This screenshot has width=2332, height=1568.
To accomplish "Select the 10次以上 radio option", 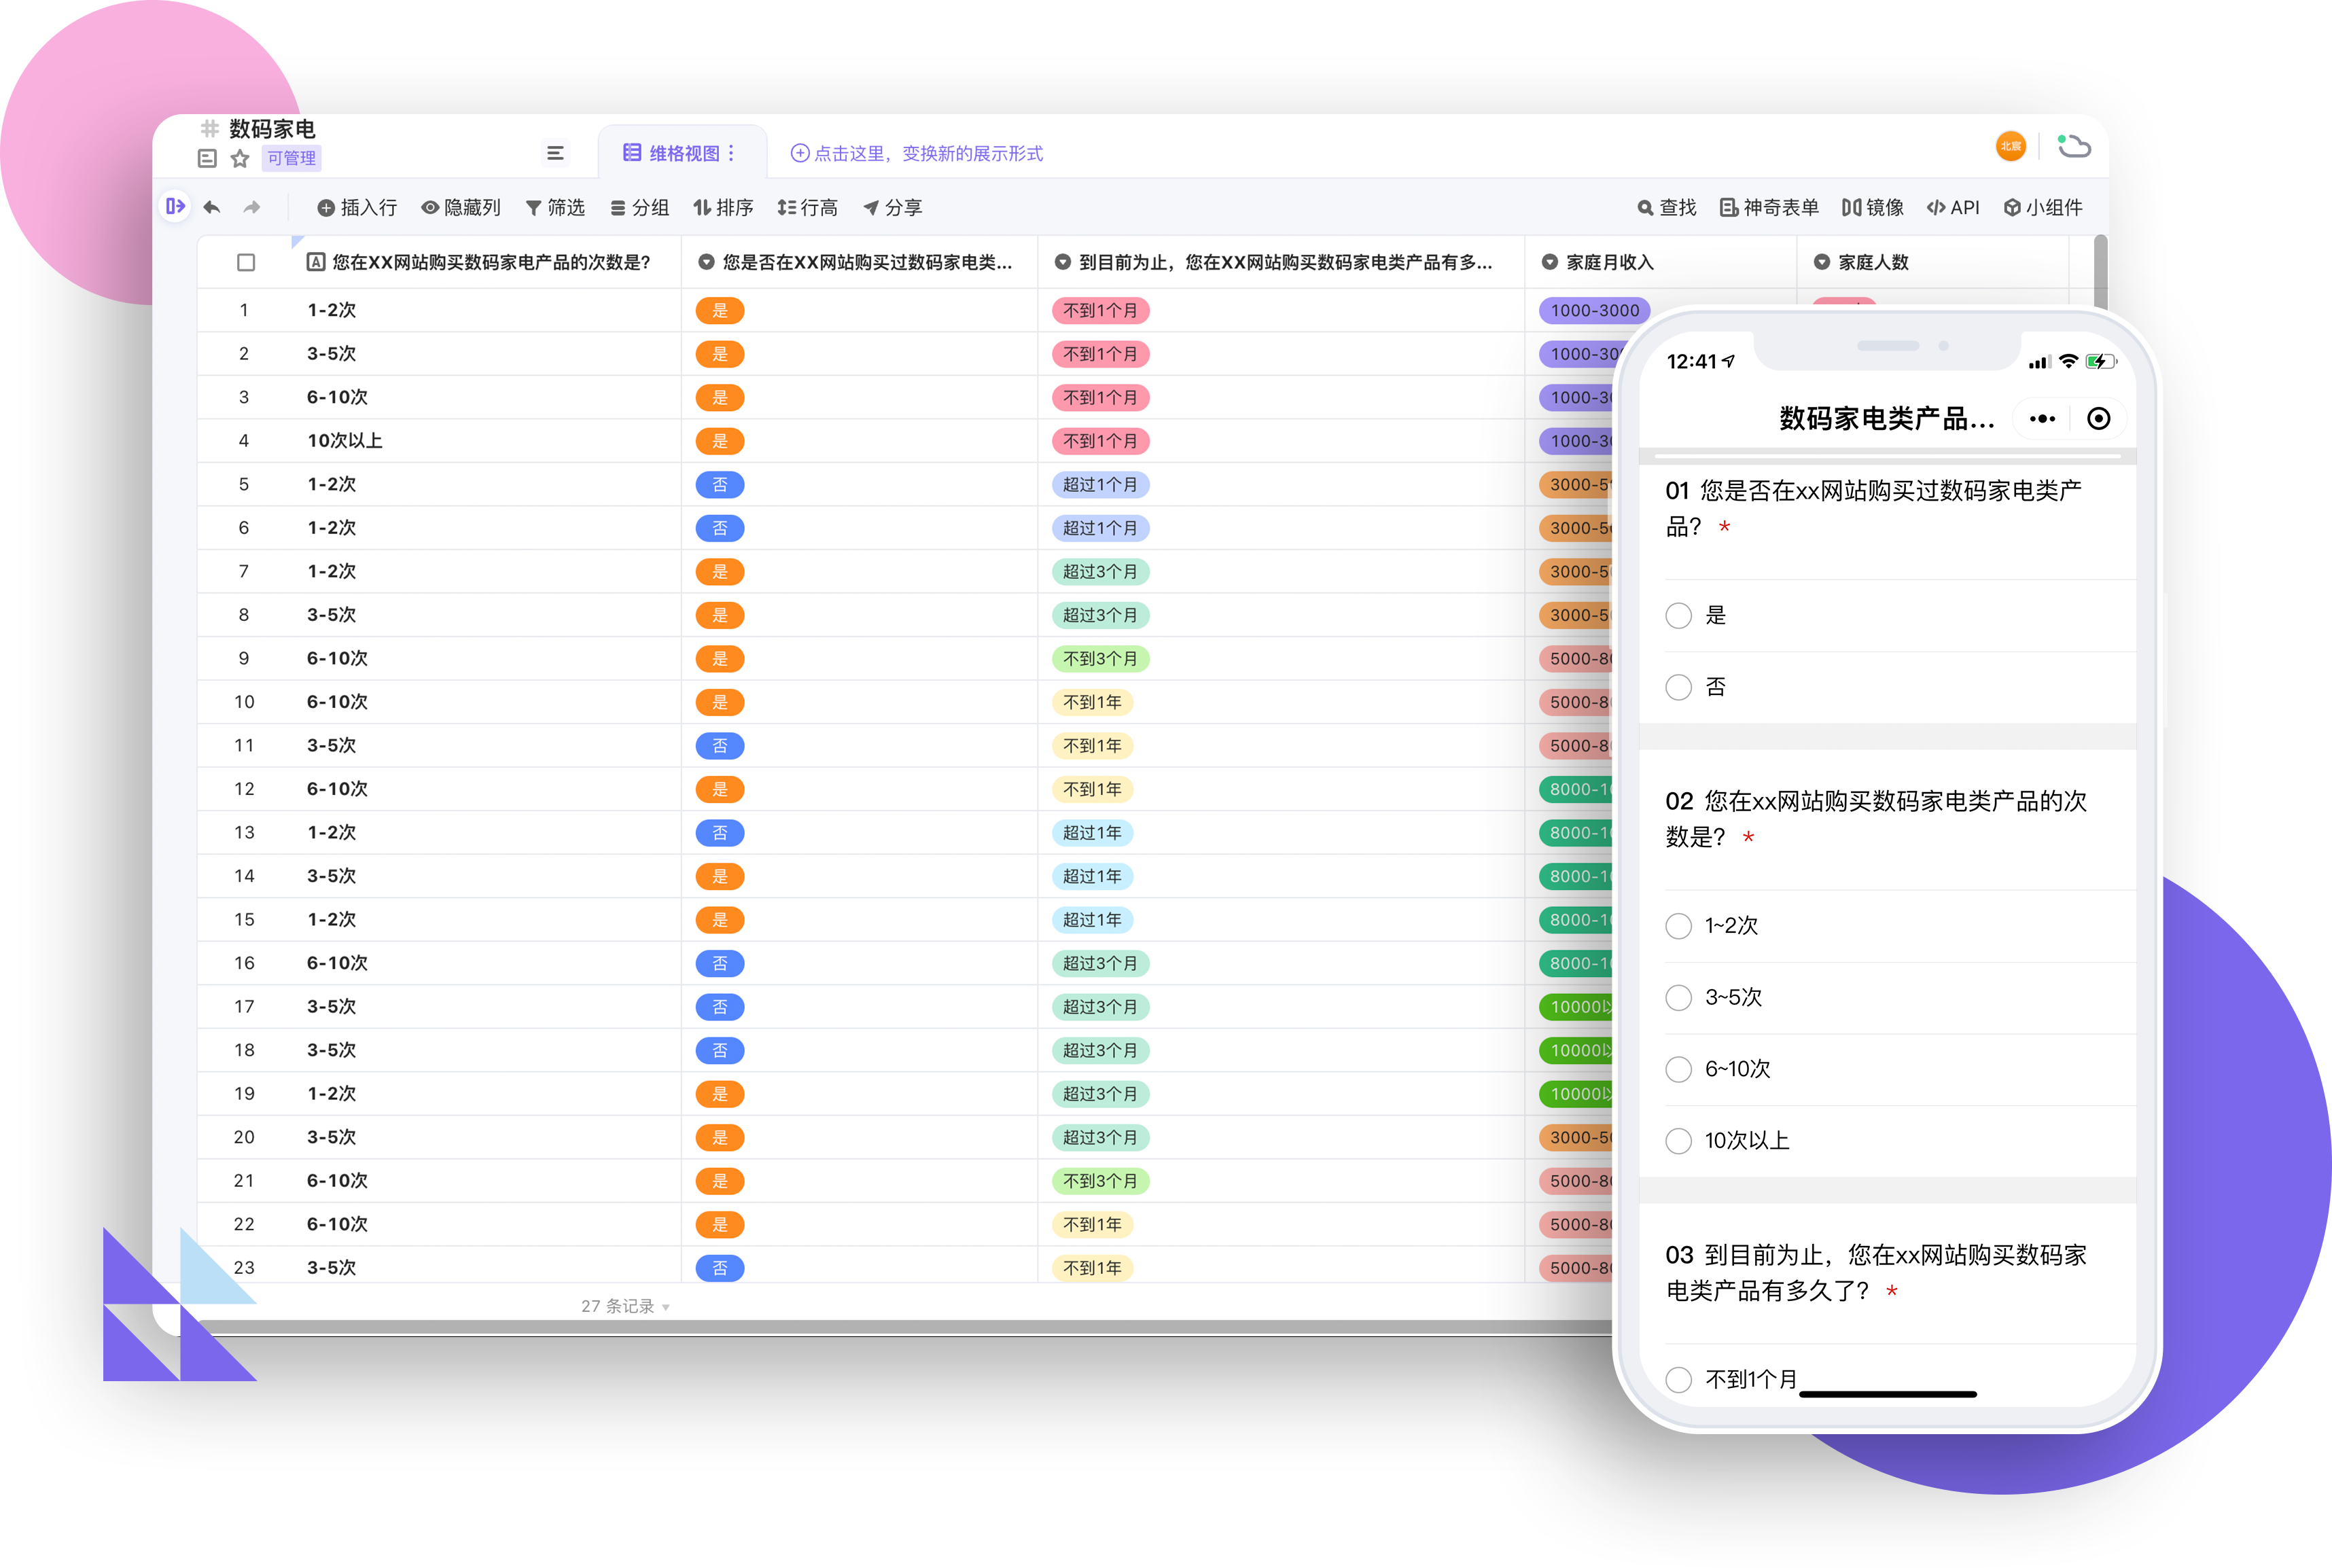I will (x=1678, y=1140).
